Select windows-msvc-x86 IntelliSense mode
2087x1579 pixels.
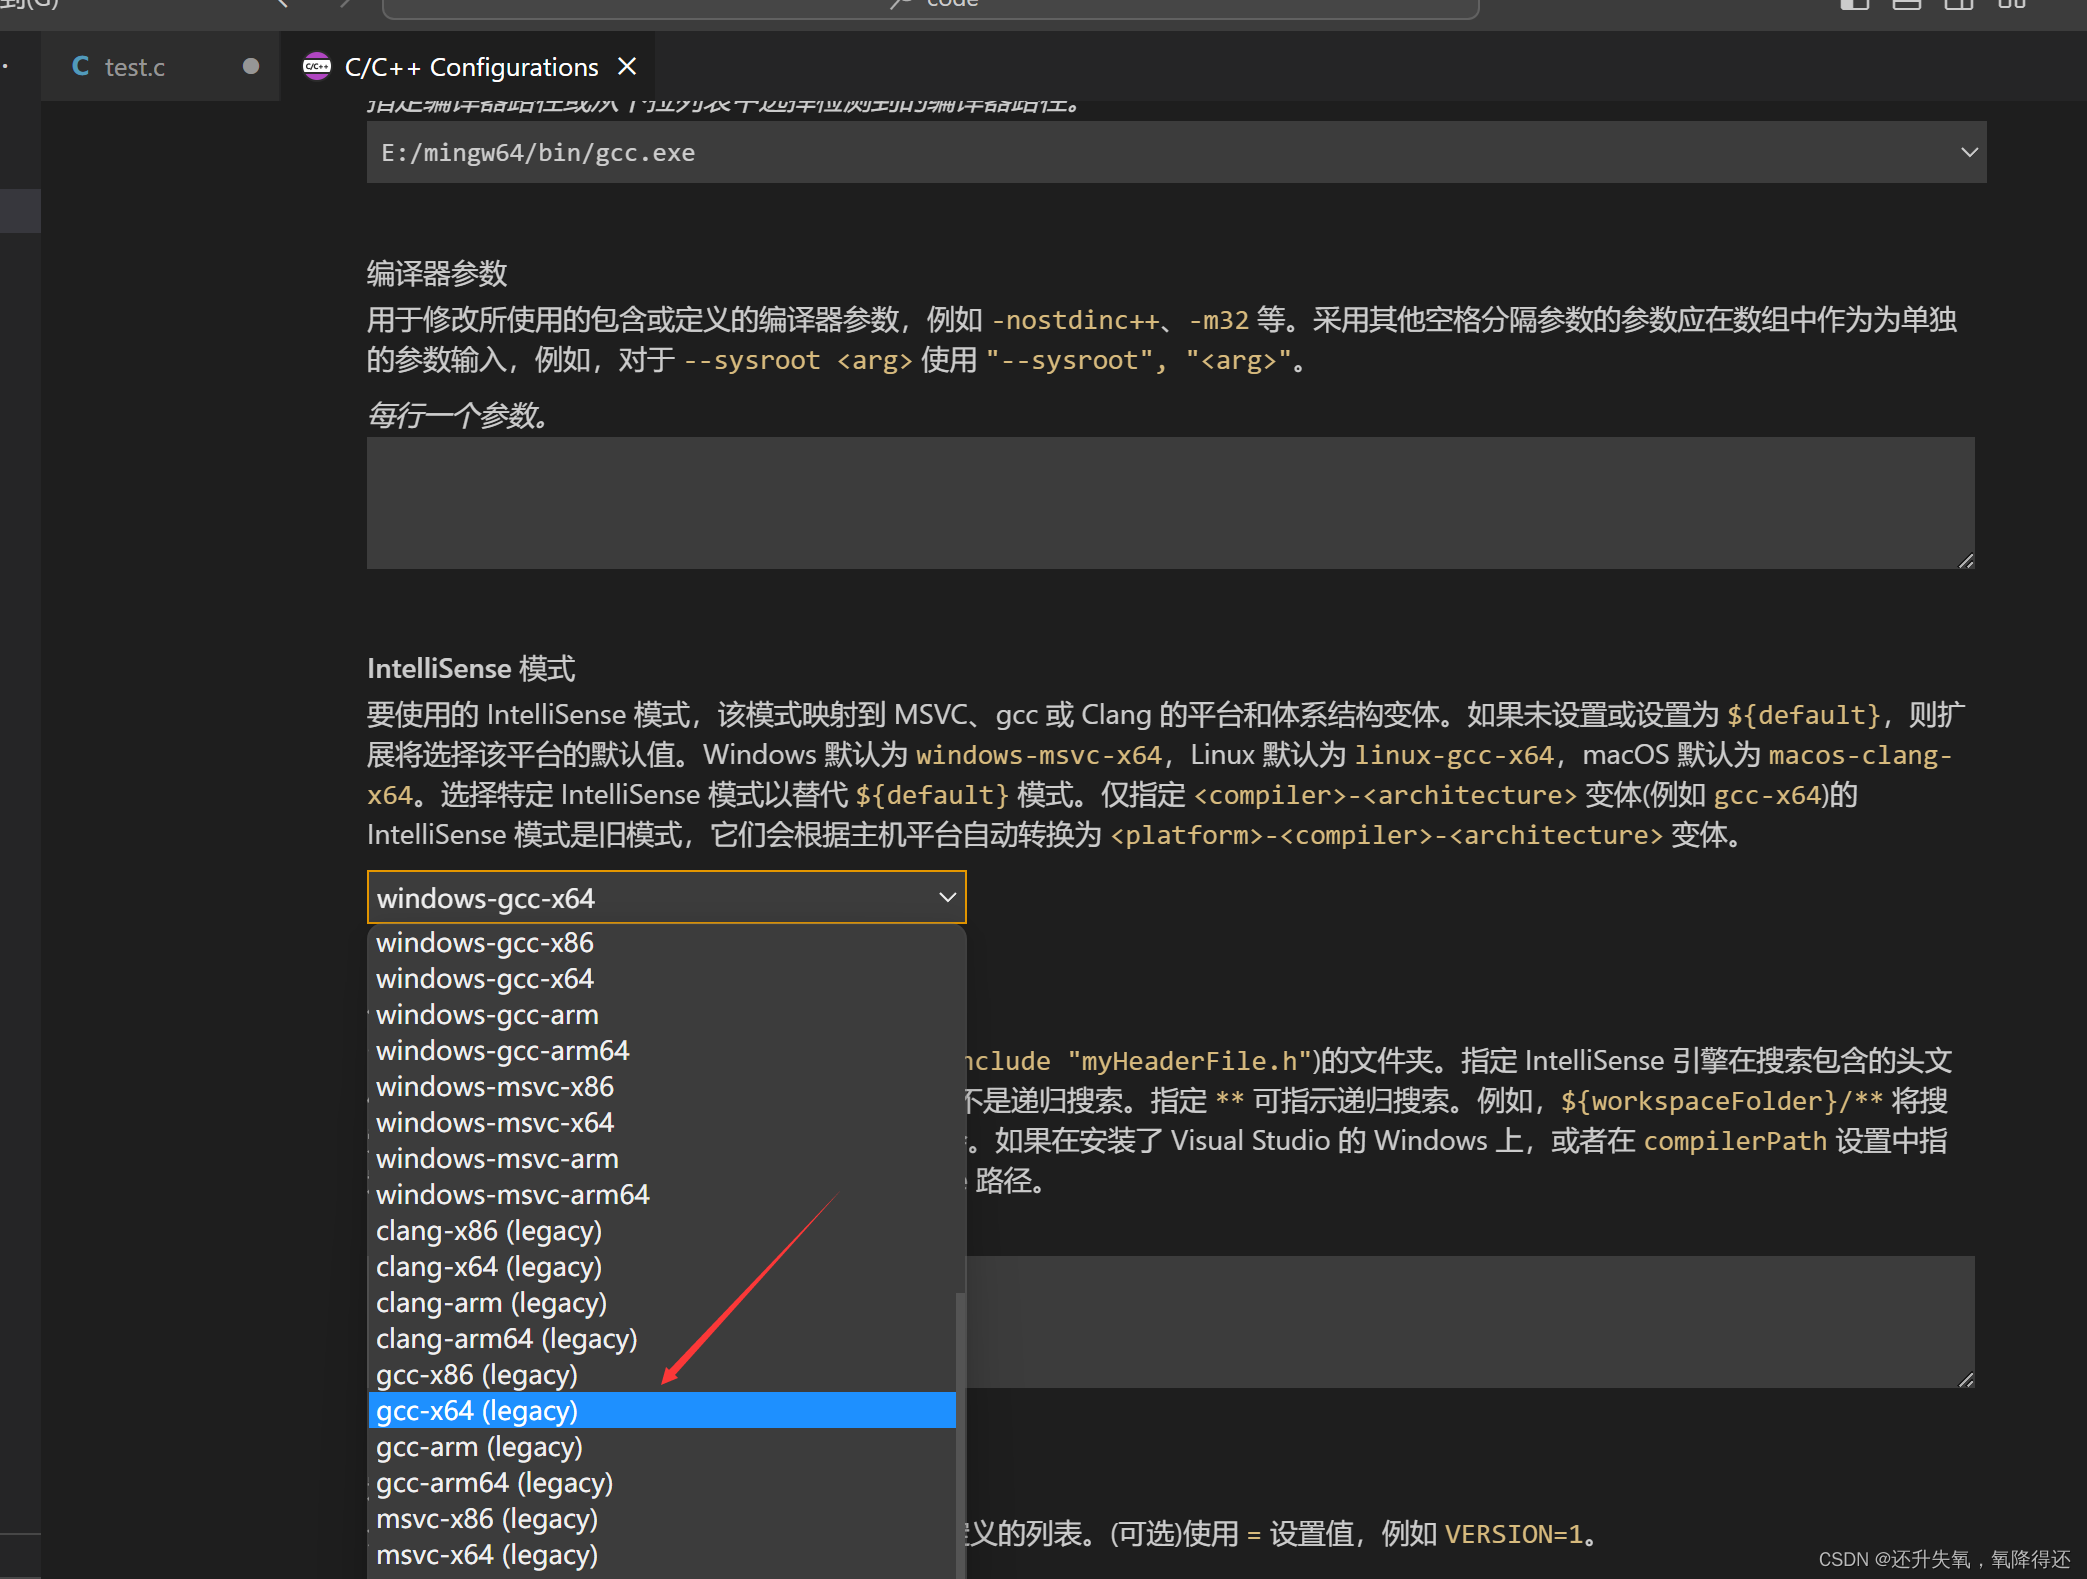point(661,1087)
